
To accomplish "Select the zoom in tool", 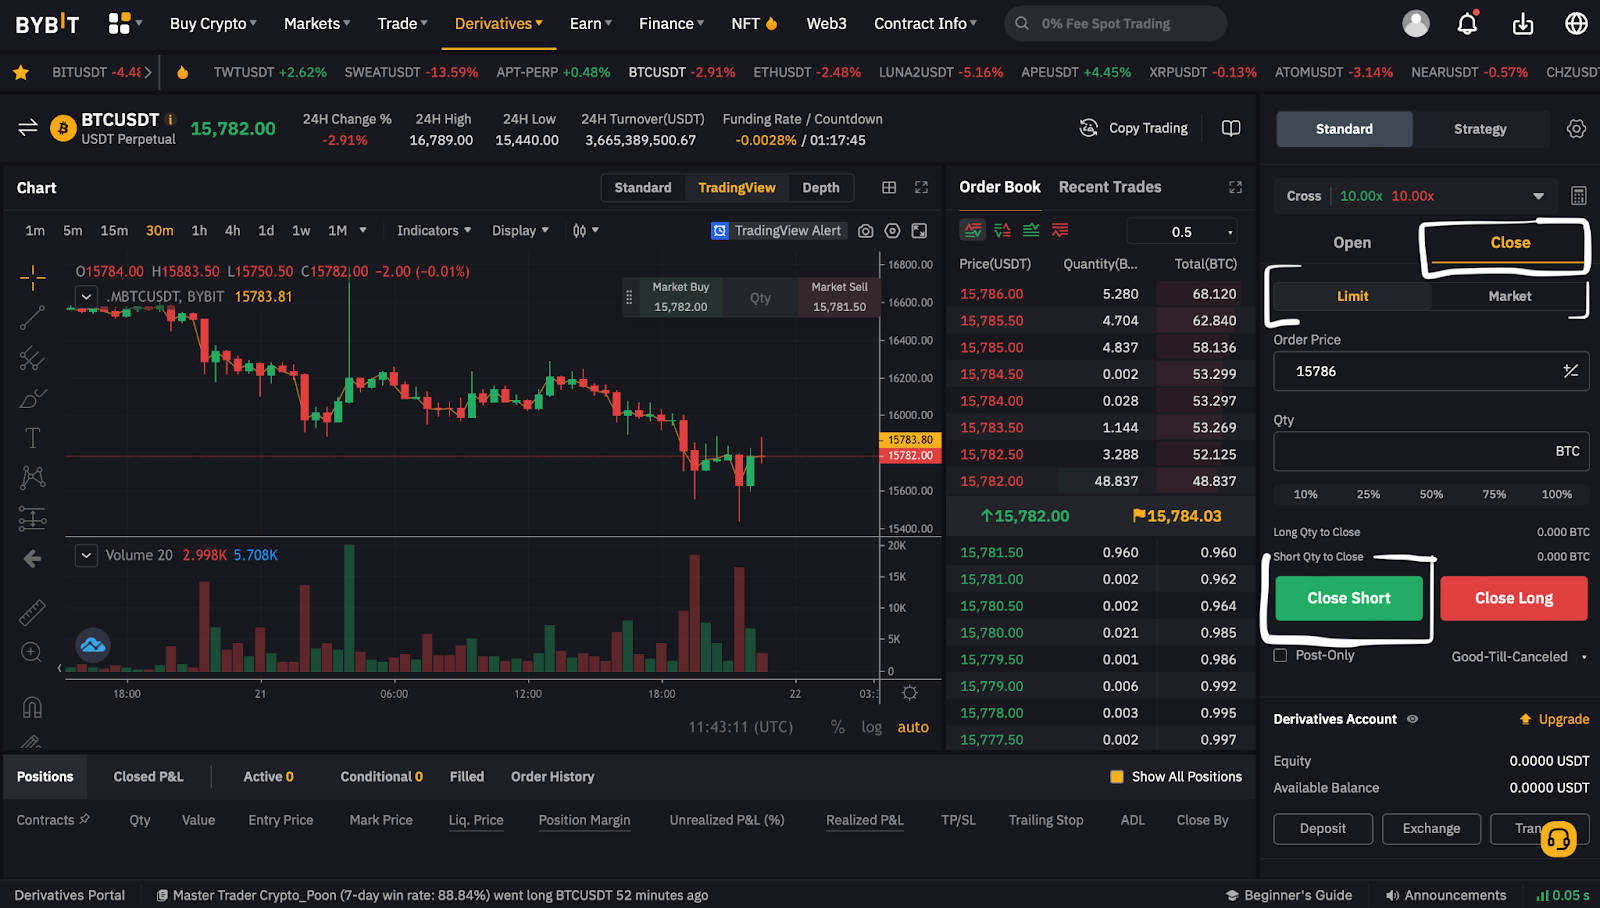I will click(x=32, y=653).
